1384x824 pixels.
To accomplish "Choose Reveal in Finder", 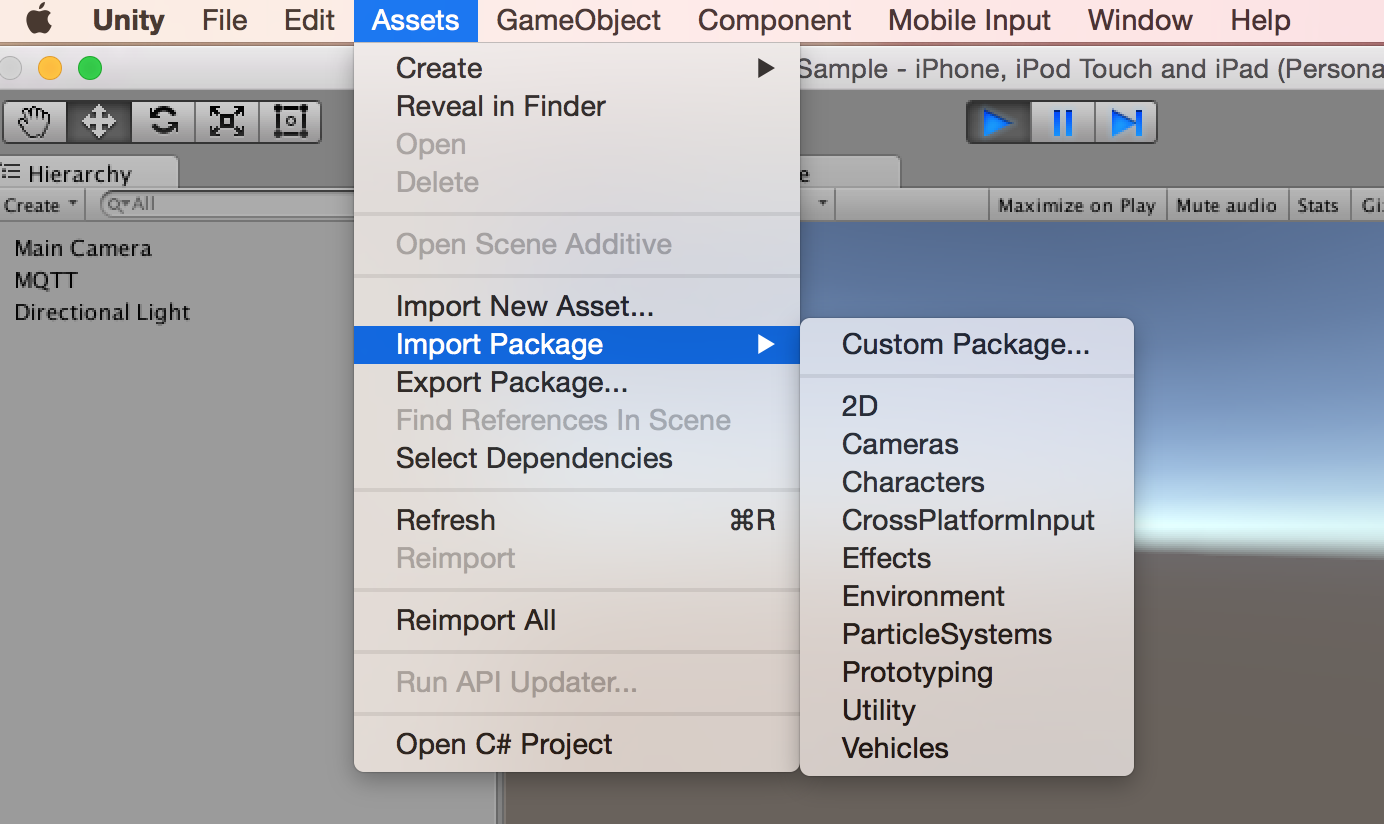I will pyautogui.click(x=577, y=106).
